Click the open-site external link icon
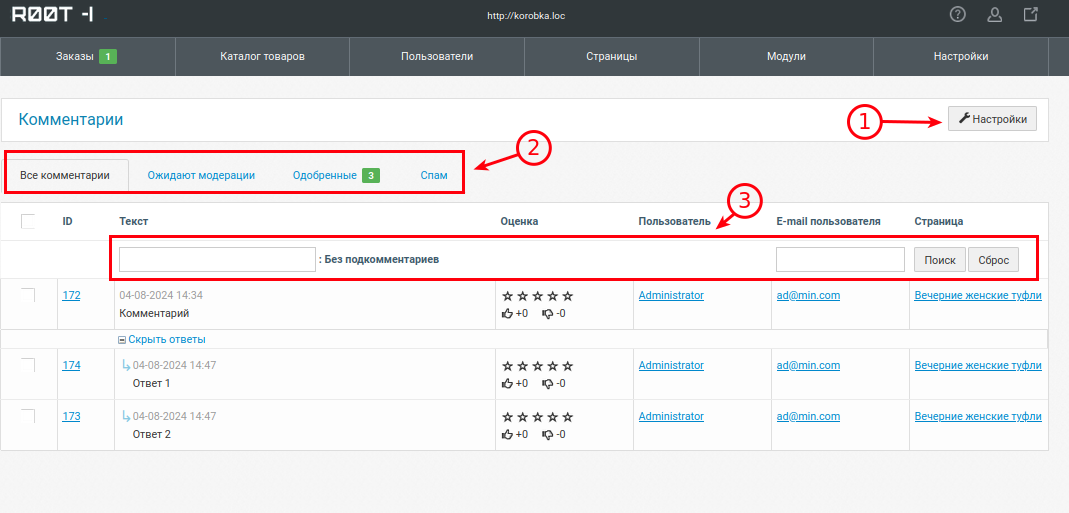The height and width of the screenshot is (513, 1069). click(1032, 14)
